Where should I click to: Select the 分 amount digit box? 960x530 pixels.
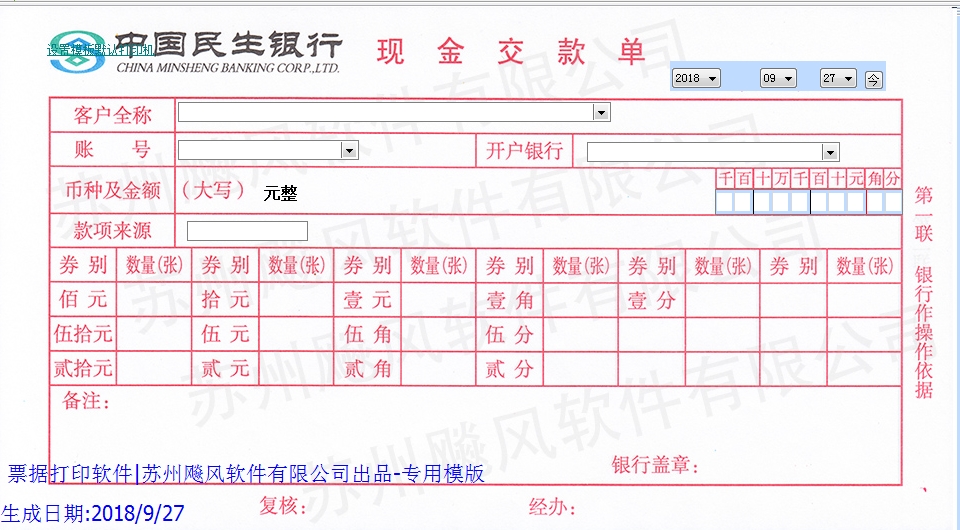893,202
